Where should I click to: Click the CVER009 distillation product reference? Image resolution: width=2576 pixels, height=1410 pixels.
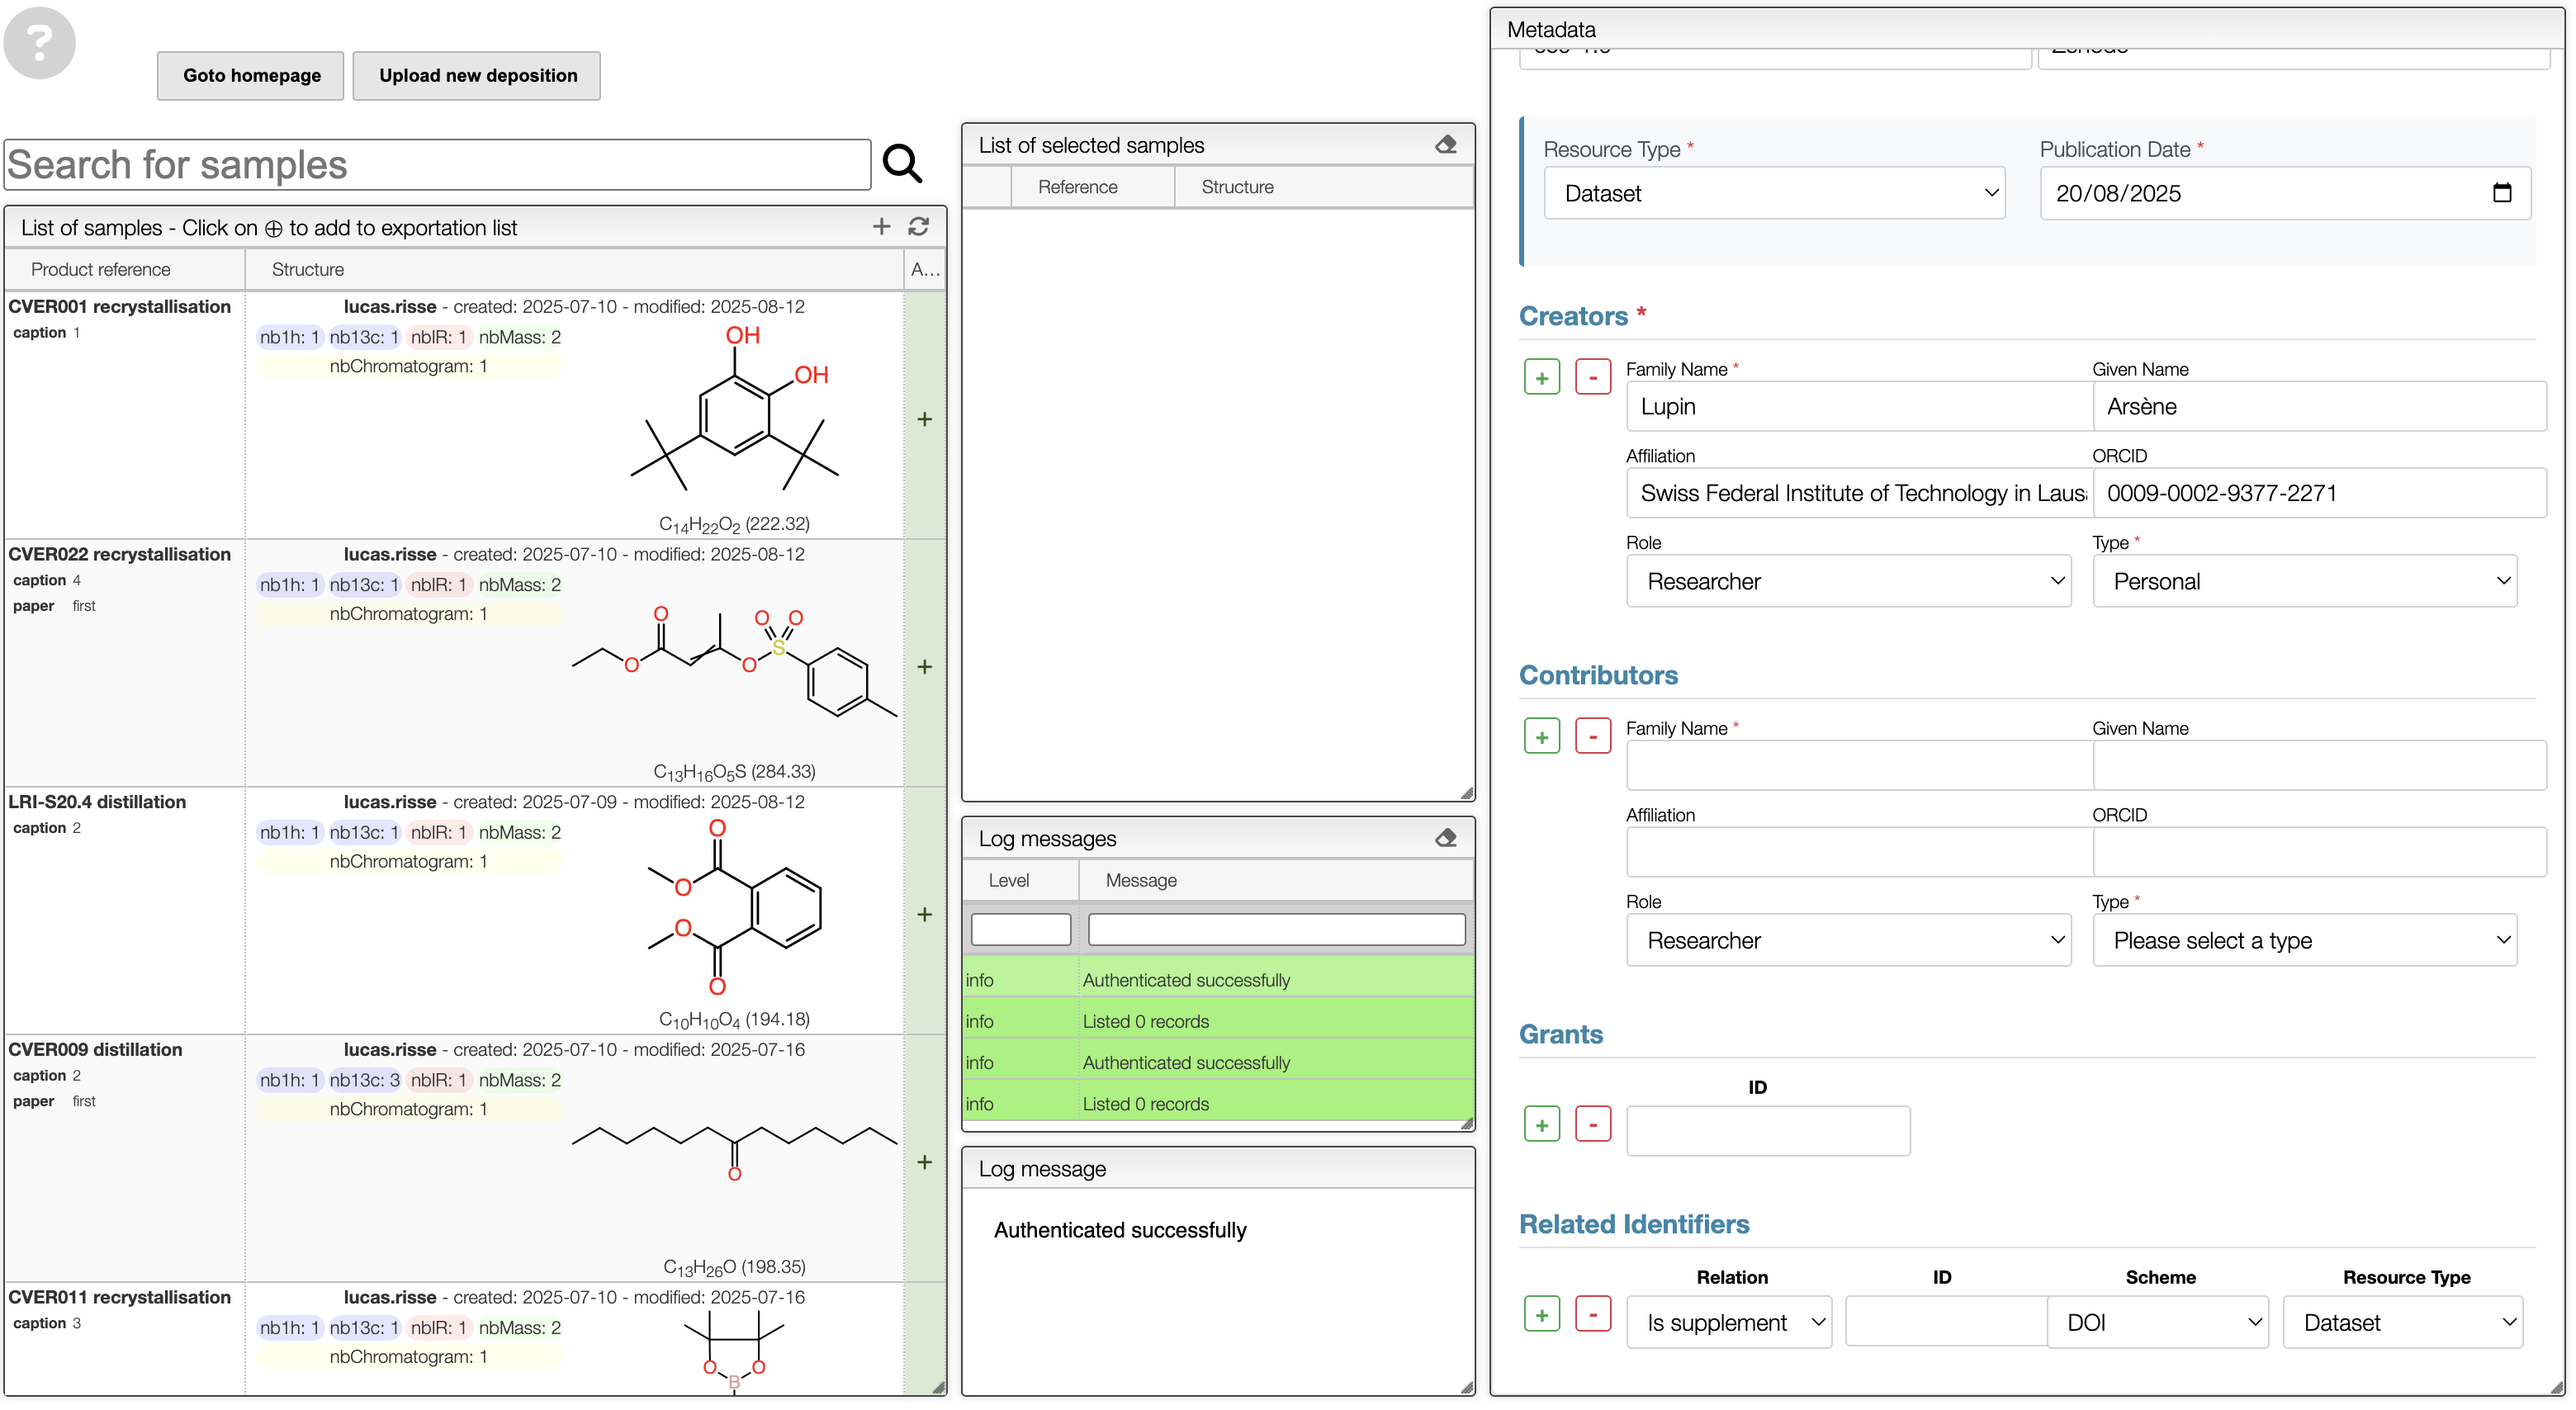pos(95,1050)
